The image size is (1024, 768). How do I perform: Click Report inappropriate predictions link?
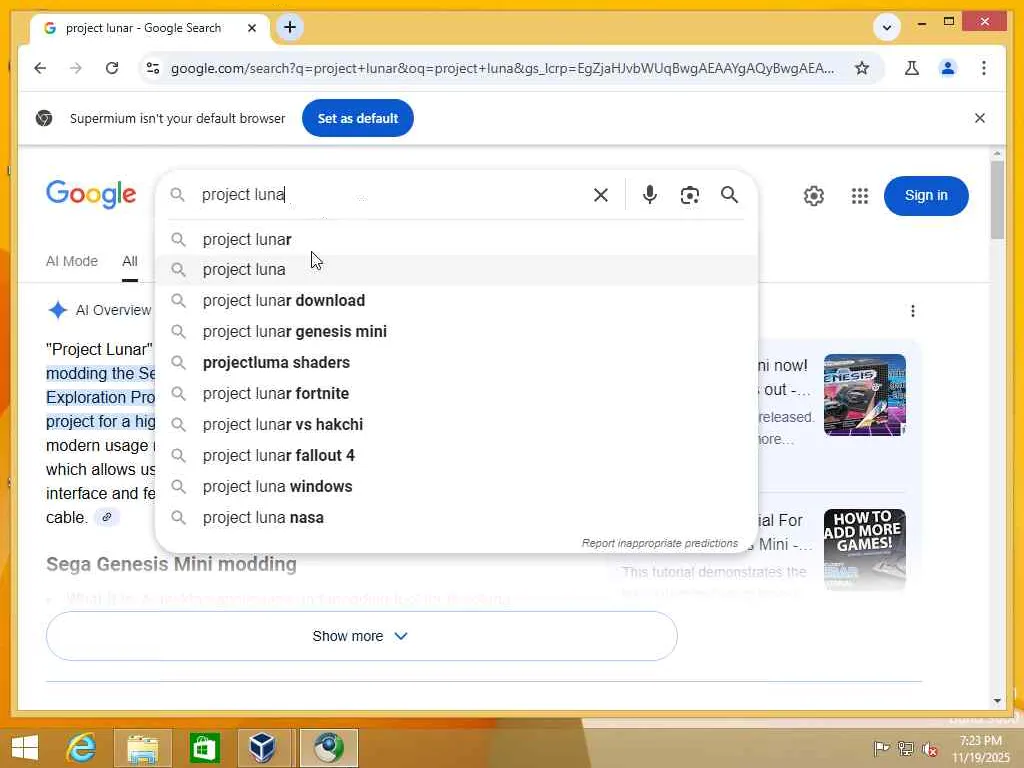click(660, 543)
